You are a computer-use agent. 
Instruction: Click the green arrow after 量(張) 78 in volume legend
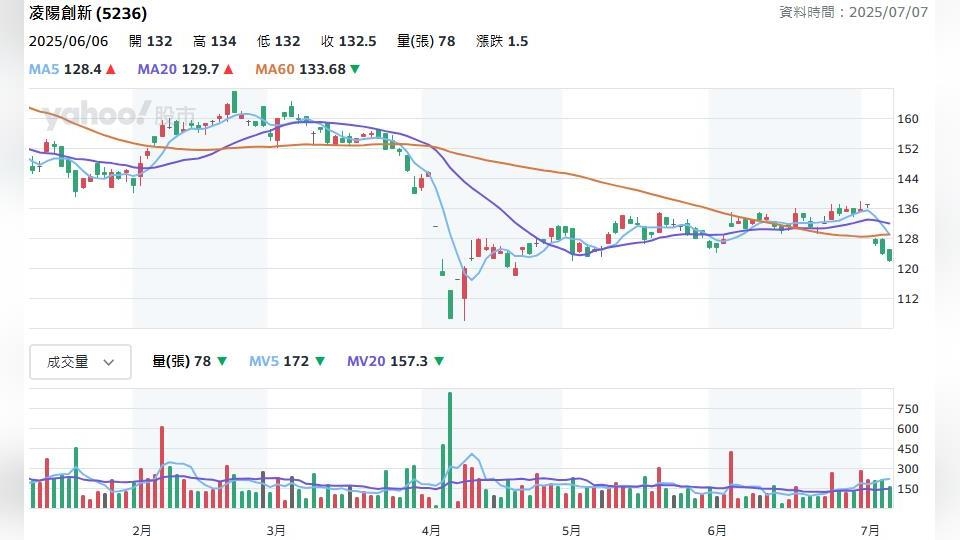[222, 361]
